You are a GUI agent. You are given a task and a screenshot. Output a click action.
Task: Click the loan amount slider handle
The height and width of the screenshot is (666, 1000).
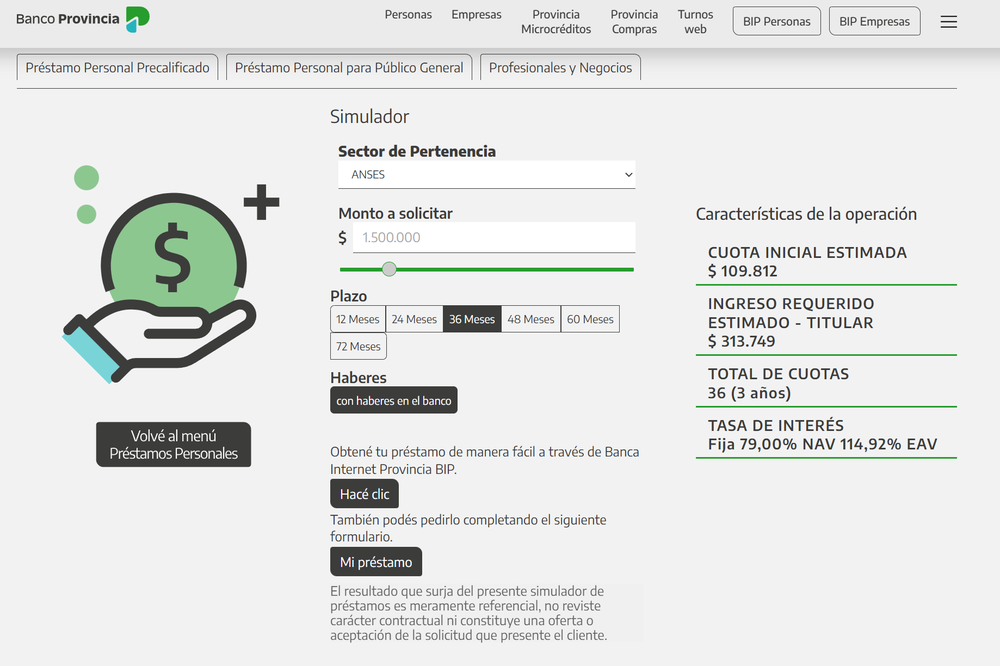[x=389, y=269]
